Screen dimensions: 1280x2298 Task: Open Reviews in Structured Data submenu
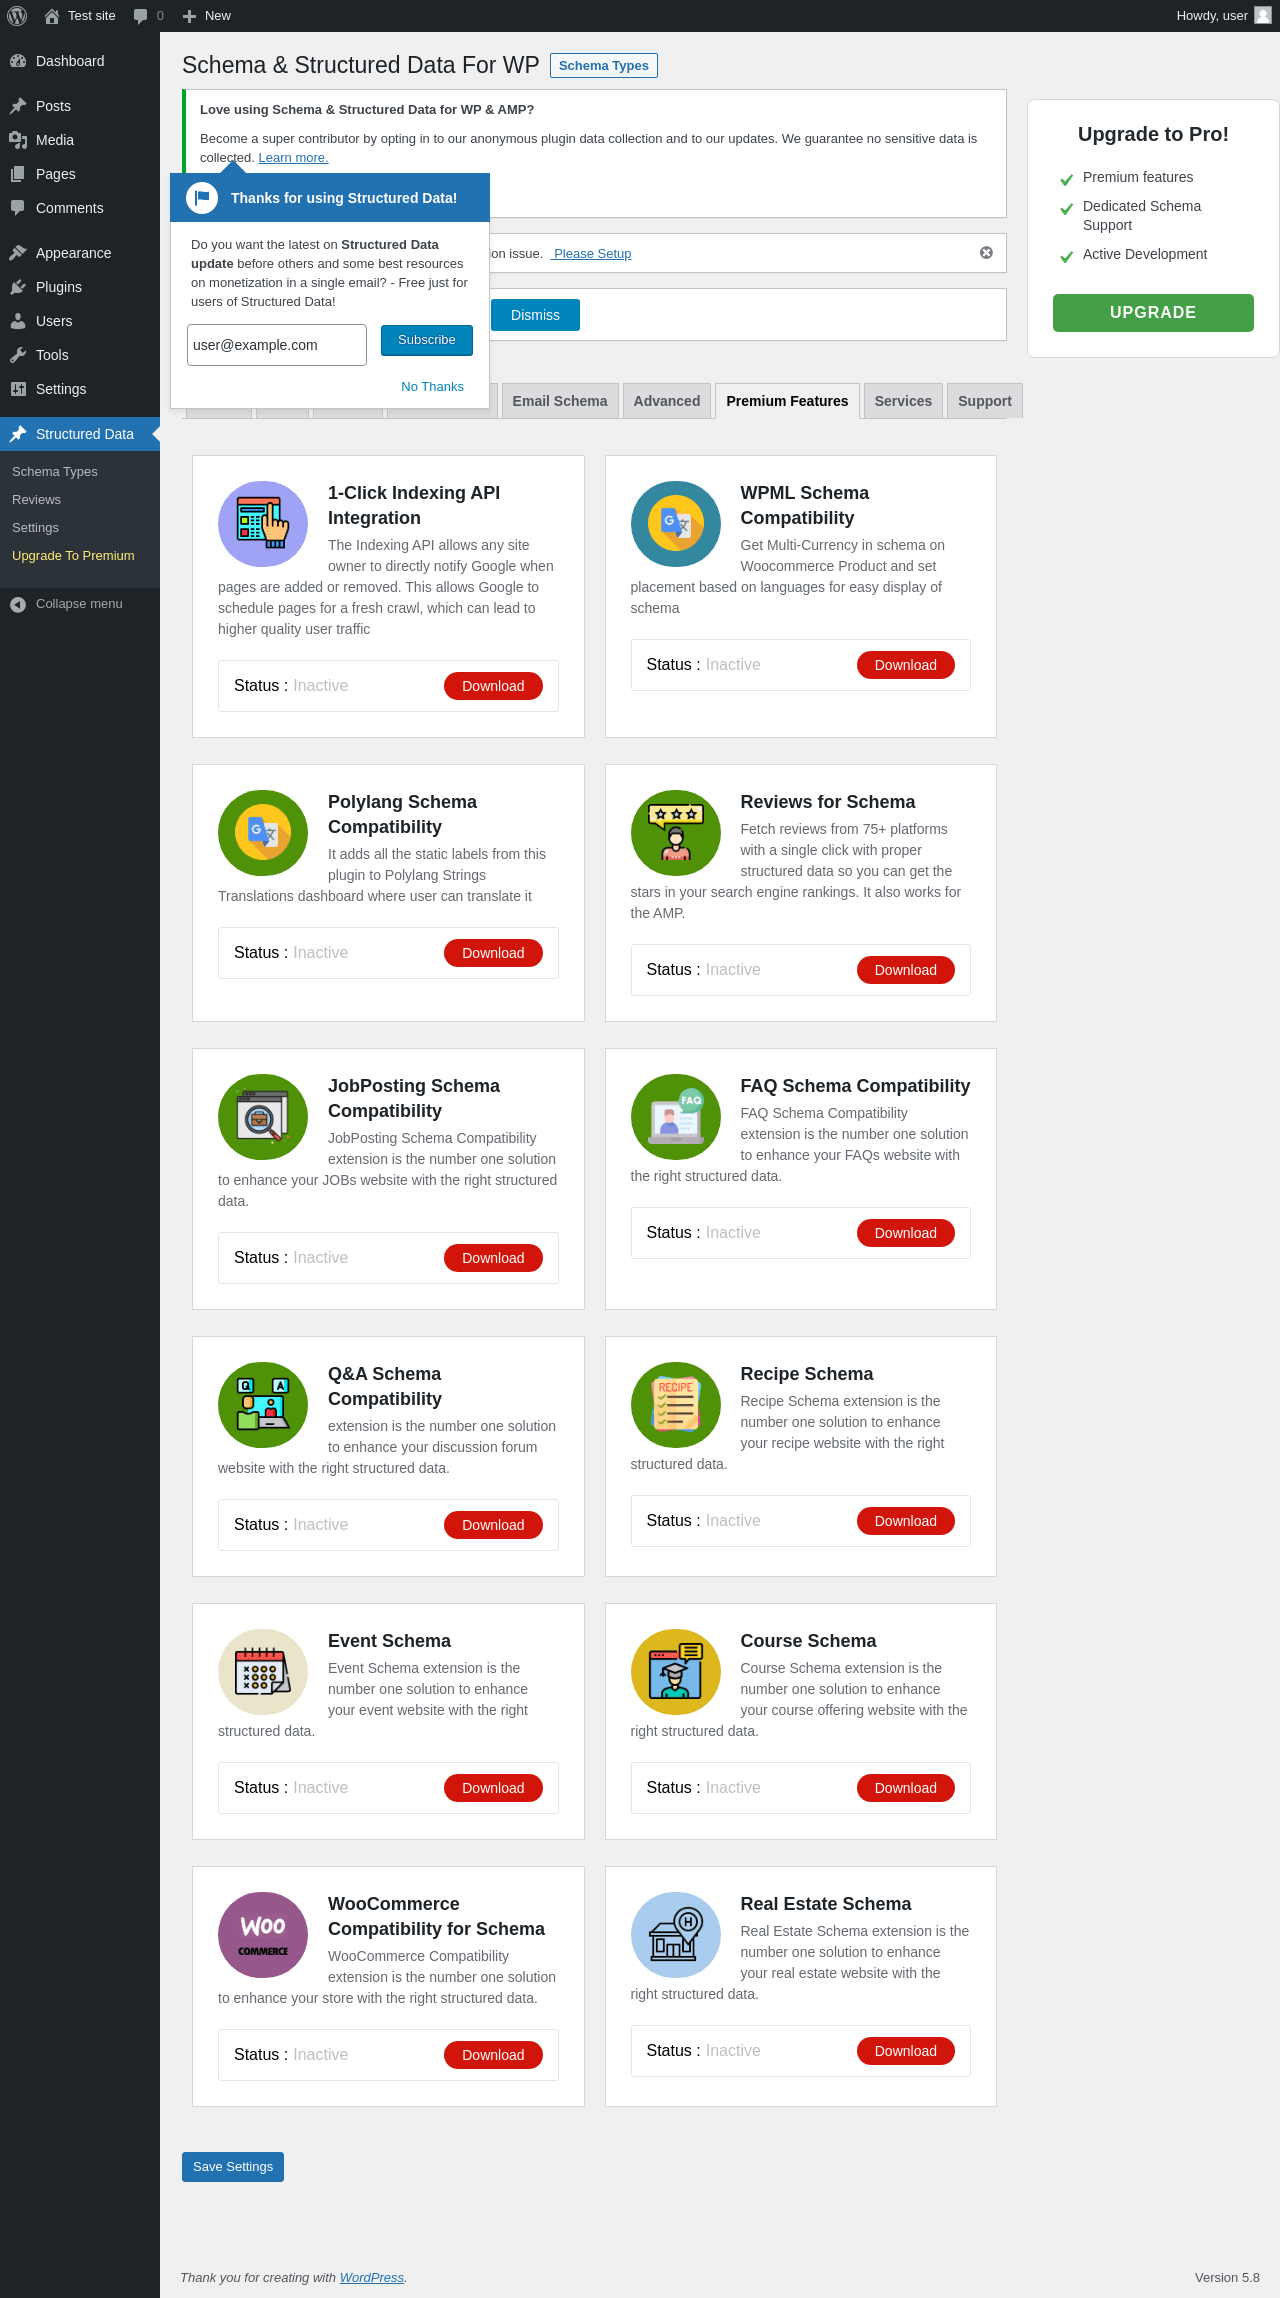pos(36,500)
